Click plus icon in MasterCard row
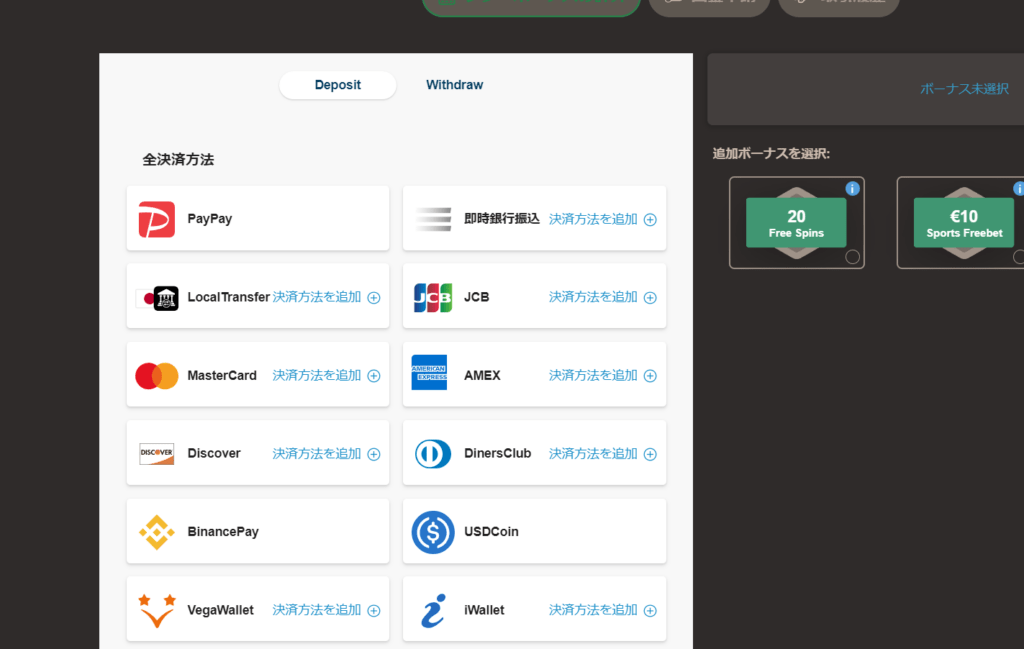The image size is (1024, 649). [374, 376]
